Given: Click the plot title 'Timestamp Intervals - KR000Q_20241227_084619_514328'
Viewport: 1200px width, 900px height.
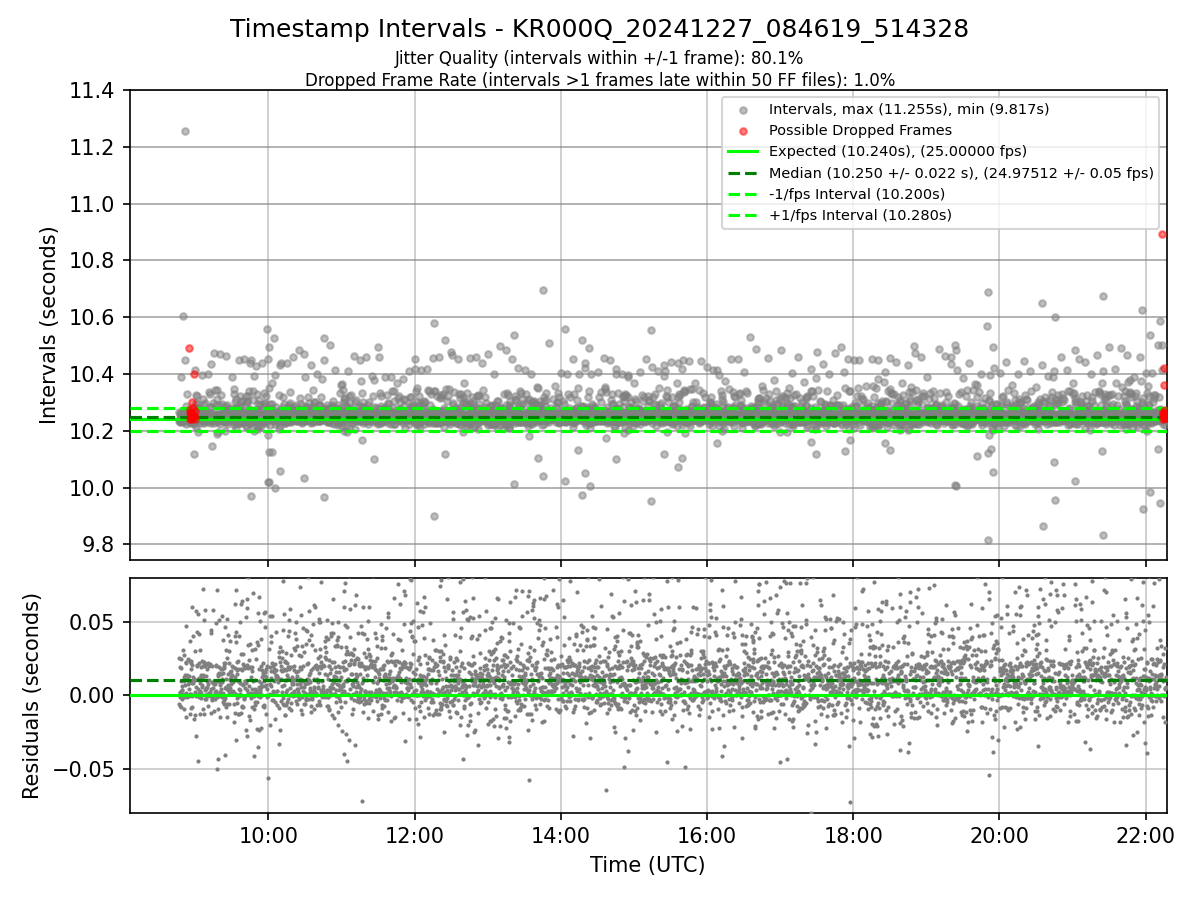Looking at the screenshot, I should click(599, 29).
